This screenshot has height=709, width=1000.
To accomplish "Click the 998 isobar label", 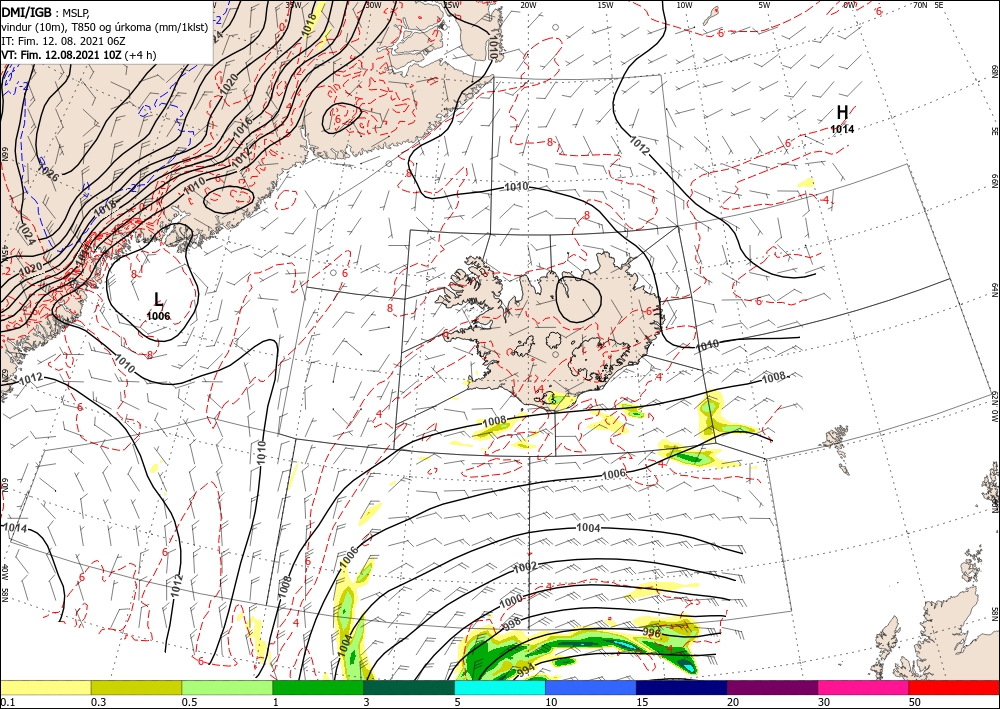I will (511, 622).
